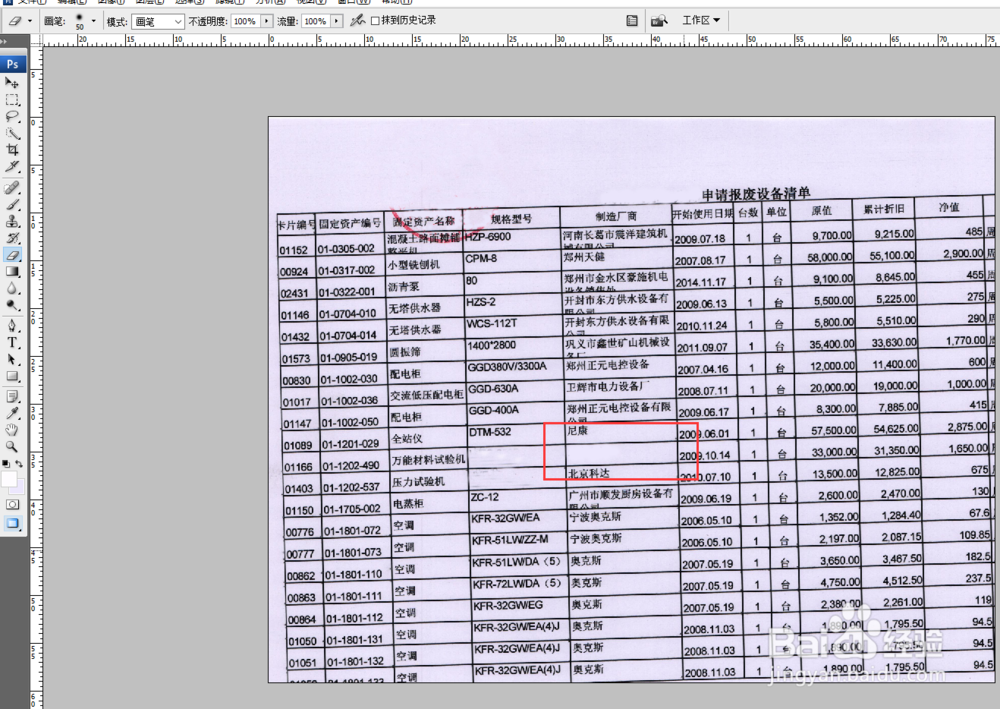
Task: Toggle Quick Mask mode
Action: (x=12, y=504)
